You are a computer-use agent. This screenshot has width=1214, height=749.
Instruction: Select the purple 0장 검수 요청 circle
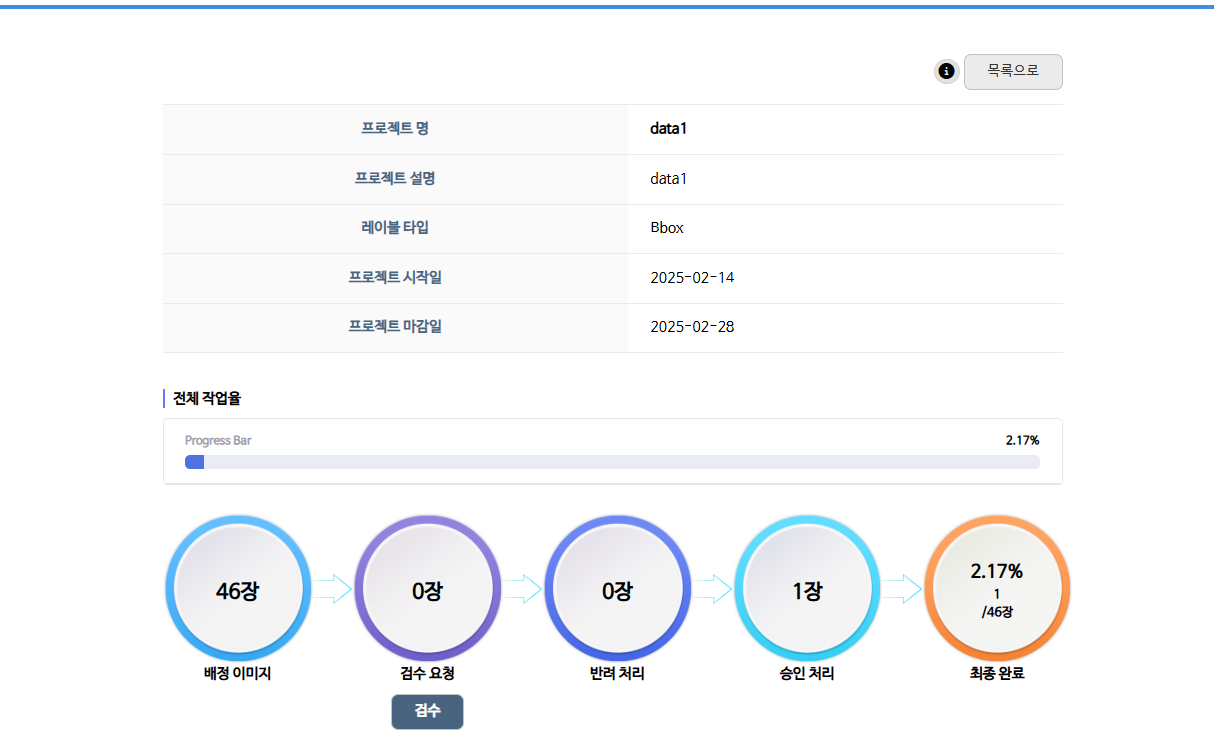pos(427,589)
